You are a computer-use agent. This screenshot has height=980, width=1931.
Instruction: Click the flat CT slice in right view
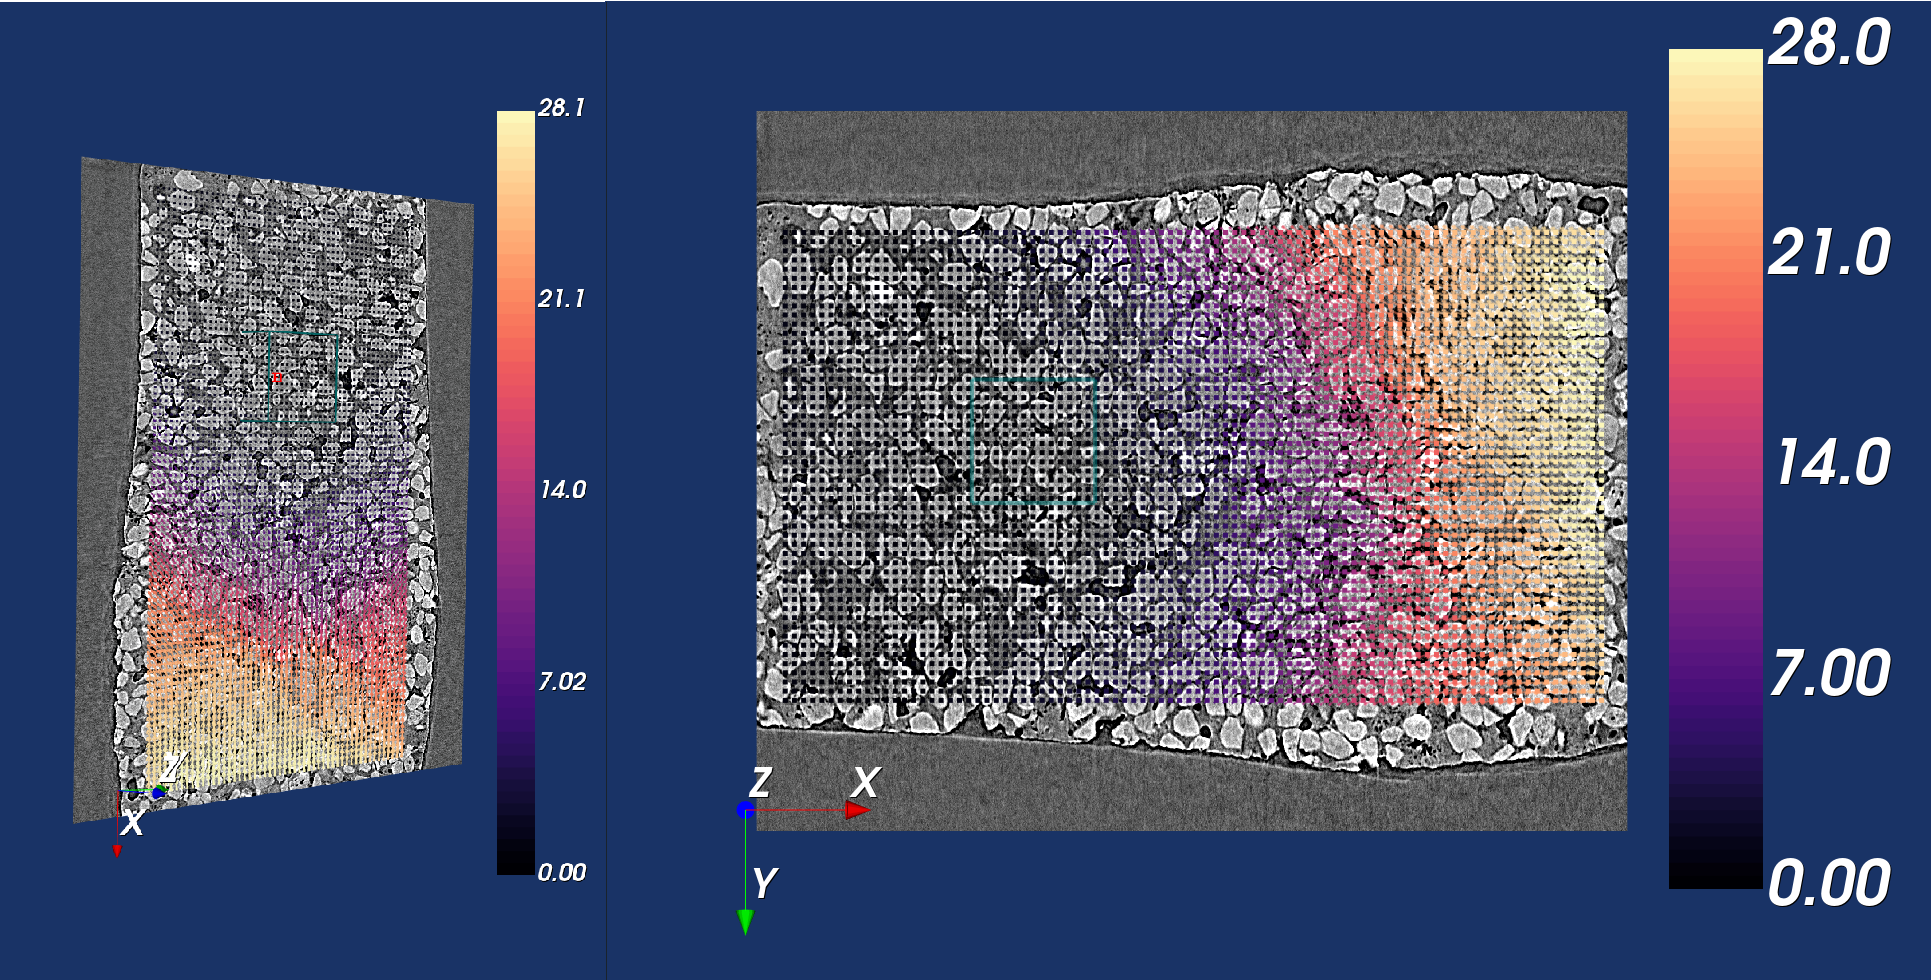pos(1191,470)
